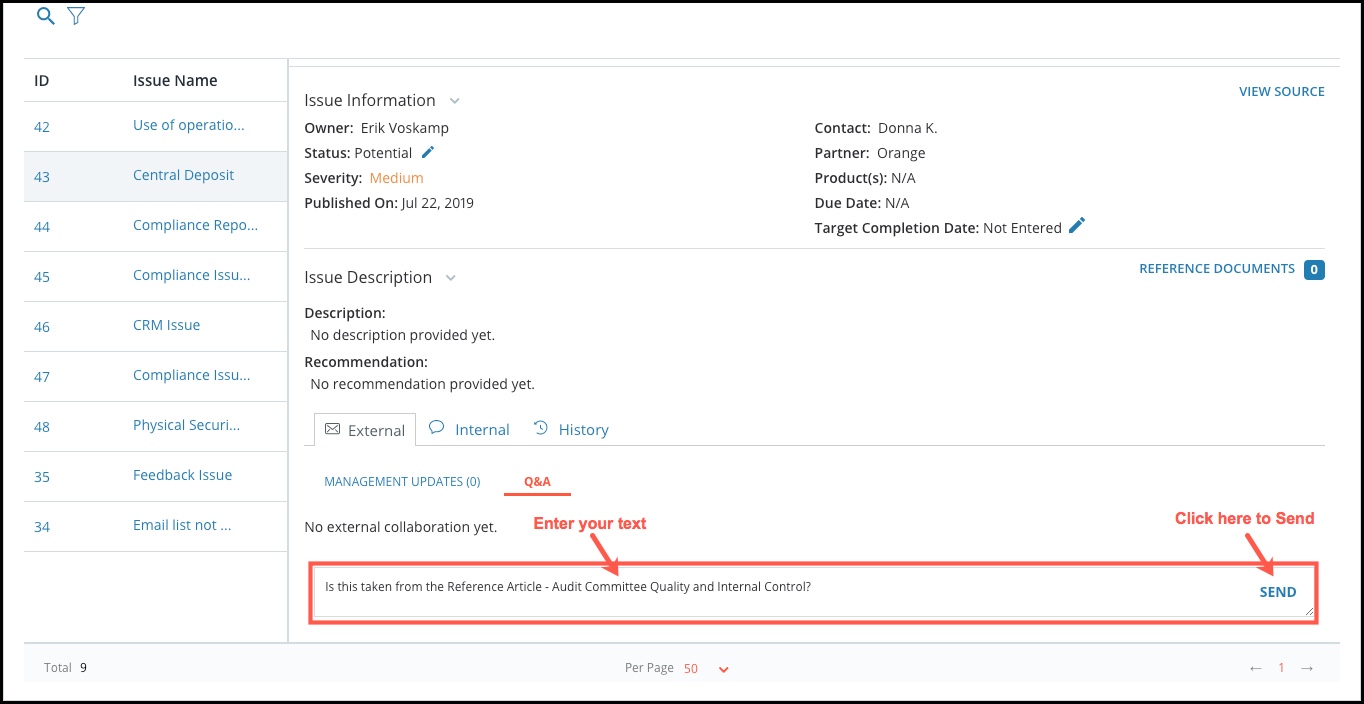Viewport: 1364px width, 704px height.
Task: Select the Management Updates (0) sub-tab
Action: click(x=402, y=482)
